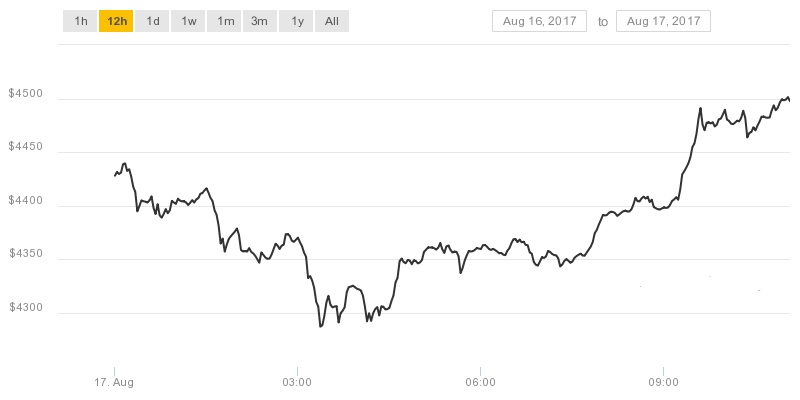Display All available price data
This screenshot has height=400, width=800.
click(x=332, y=21)
